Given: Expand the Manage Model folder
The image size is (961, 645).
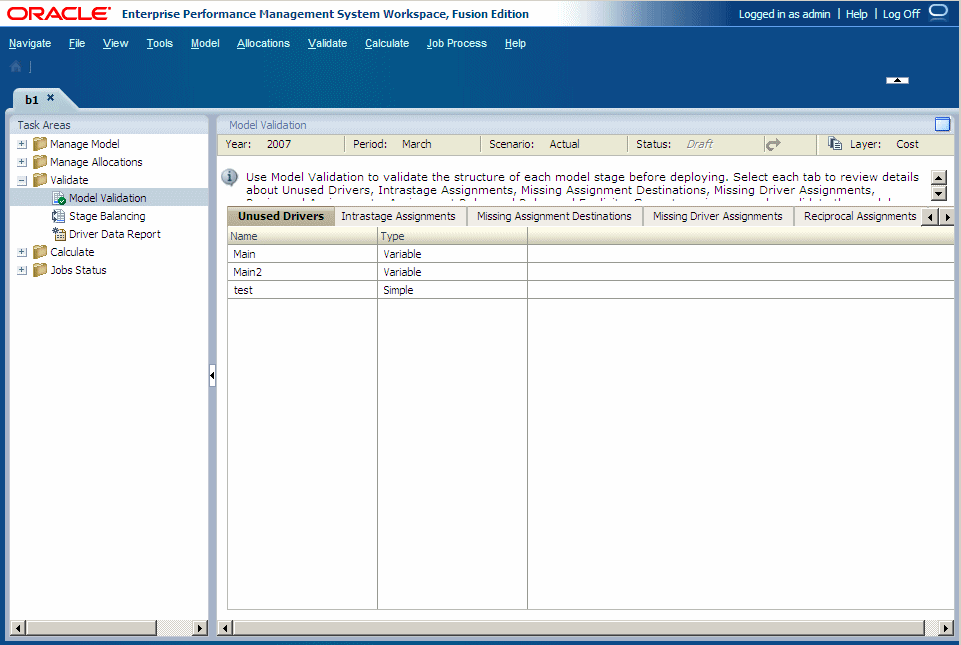Looking at the screenshot, I should [x=22, y=143].
